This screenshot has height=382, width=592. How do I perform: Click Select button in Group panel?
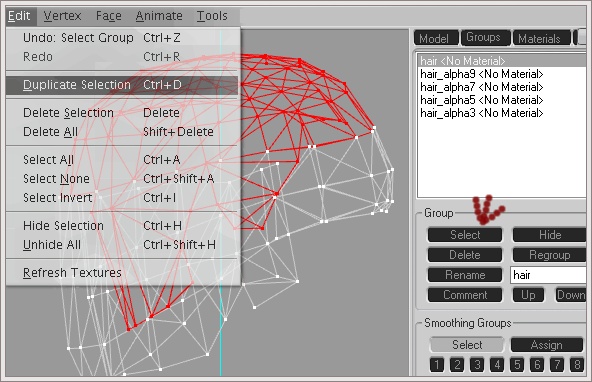pyautogui.click(x=465, y=235)
